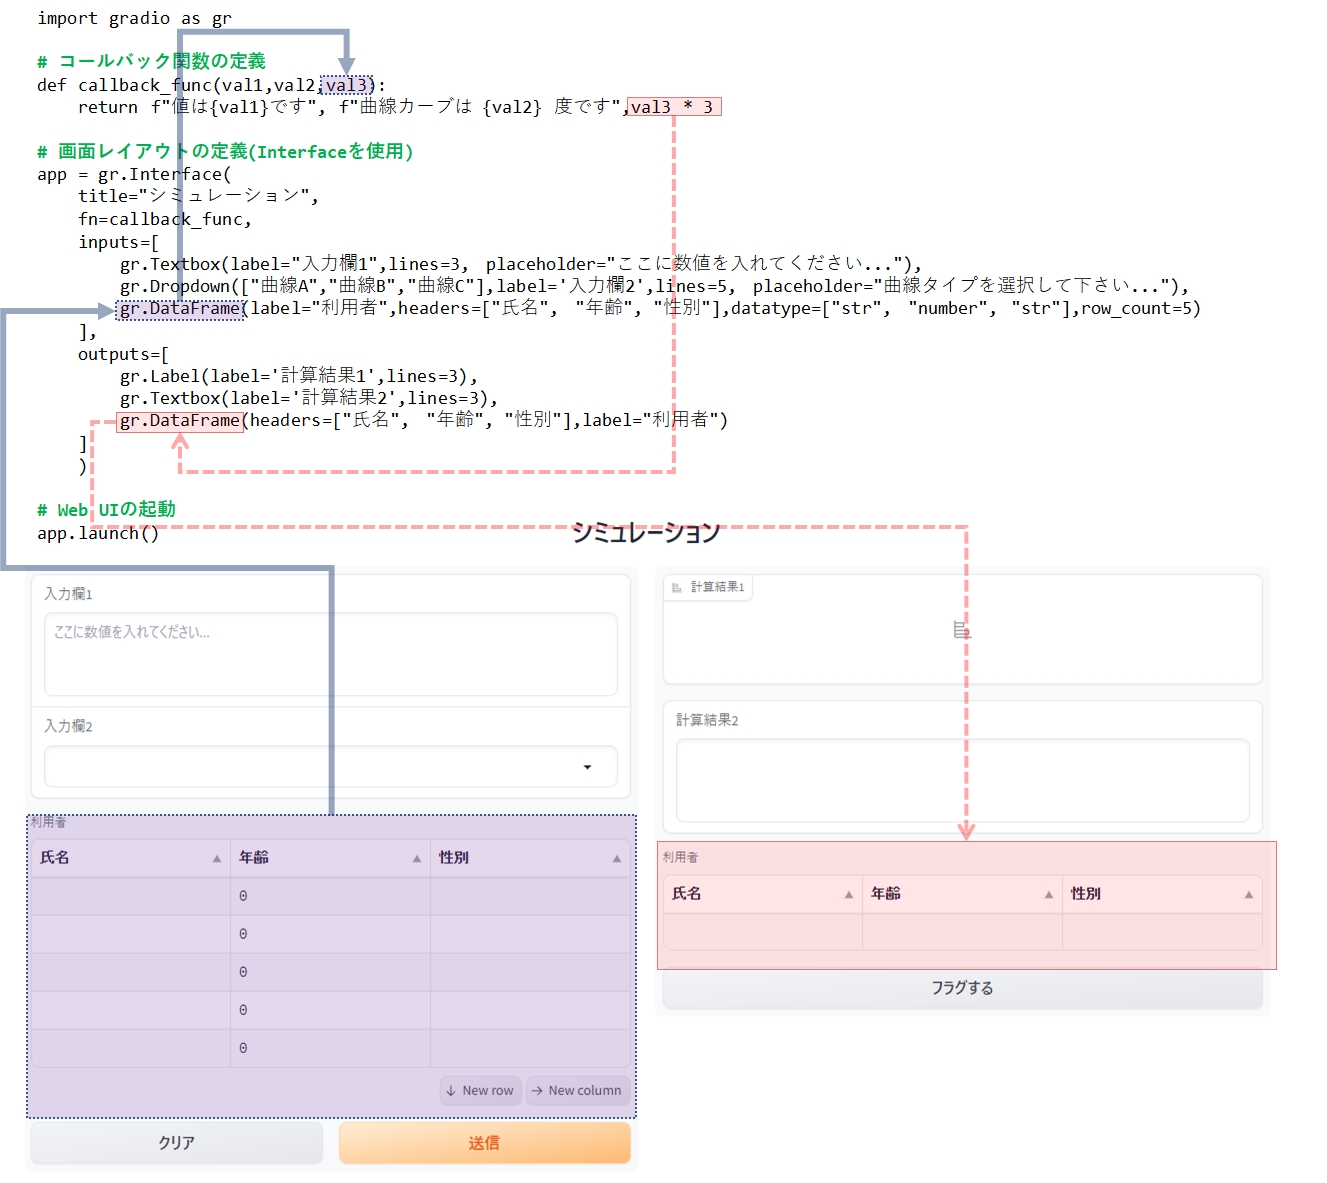This screenshot has height=1183, width=1327.
Task: Click the bar chart icon beside 計算結果1 label
Action: pos(675,588)
